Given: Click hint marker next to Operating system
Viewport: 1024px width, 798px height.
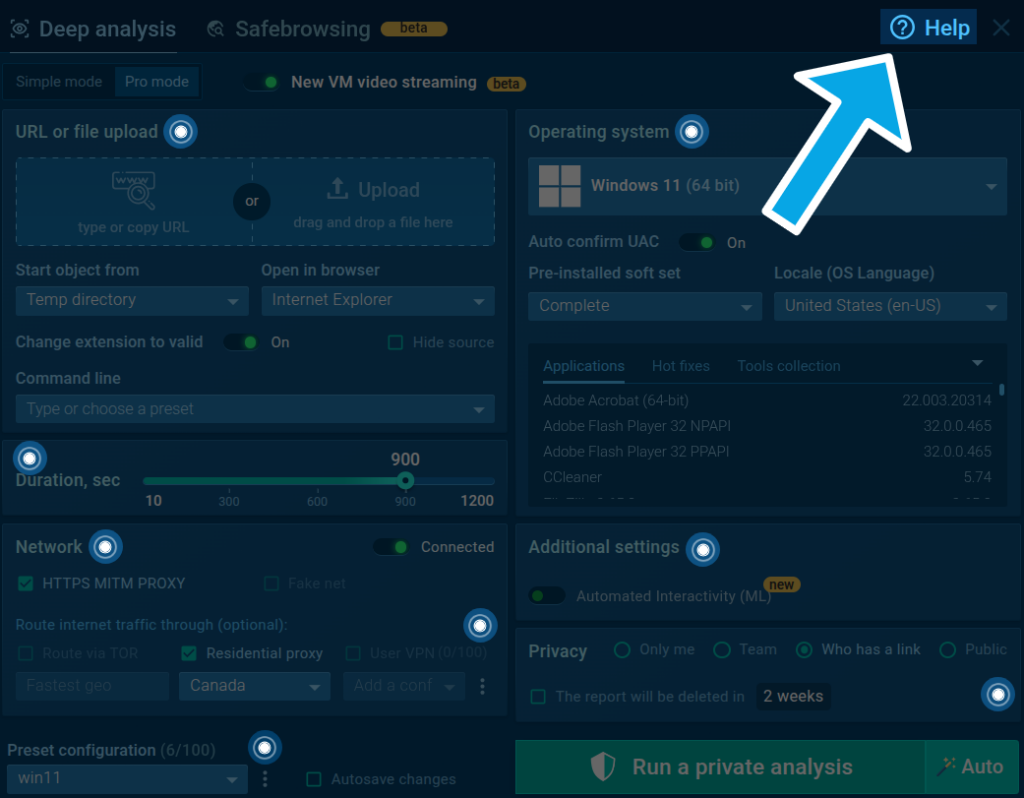Looking at the screenshot, I should click(692, 132).
